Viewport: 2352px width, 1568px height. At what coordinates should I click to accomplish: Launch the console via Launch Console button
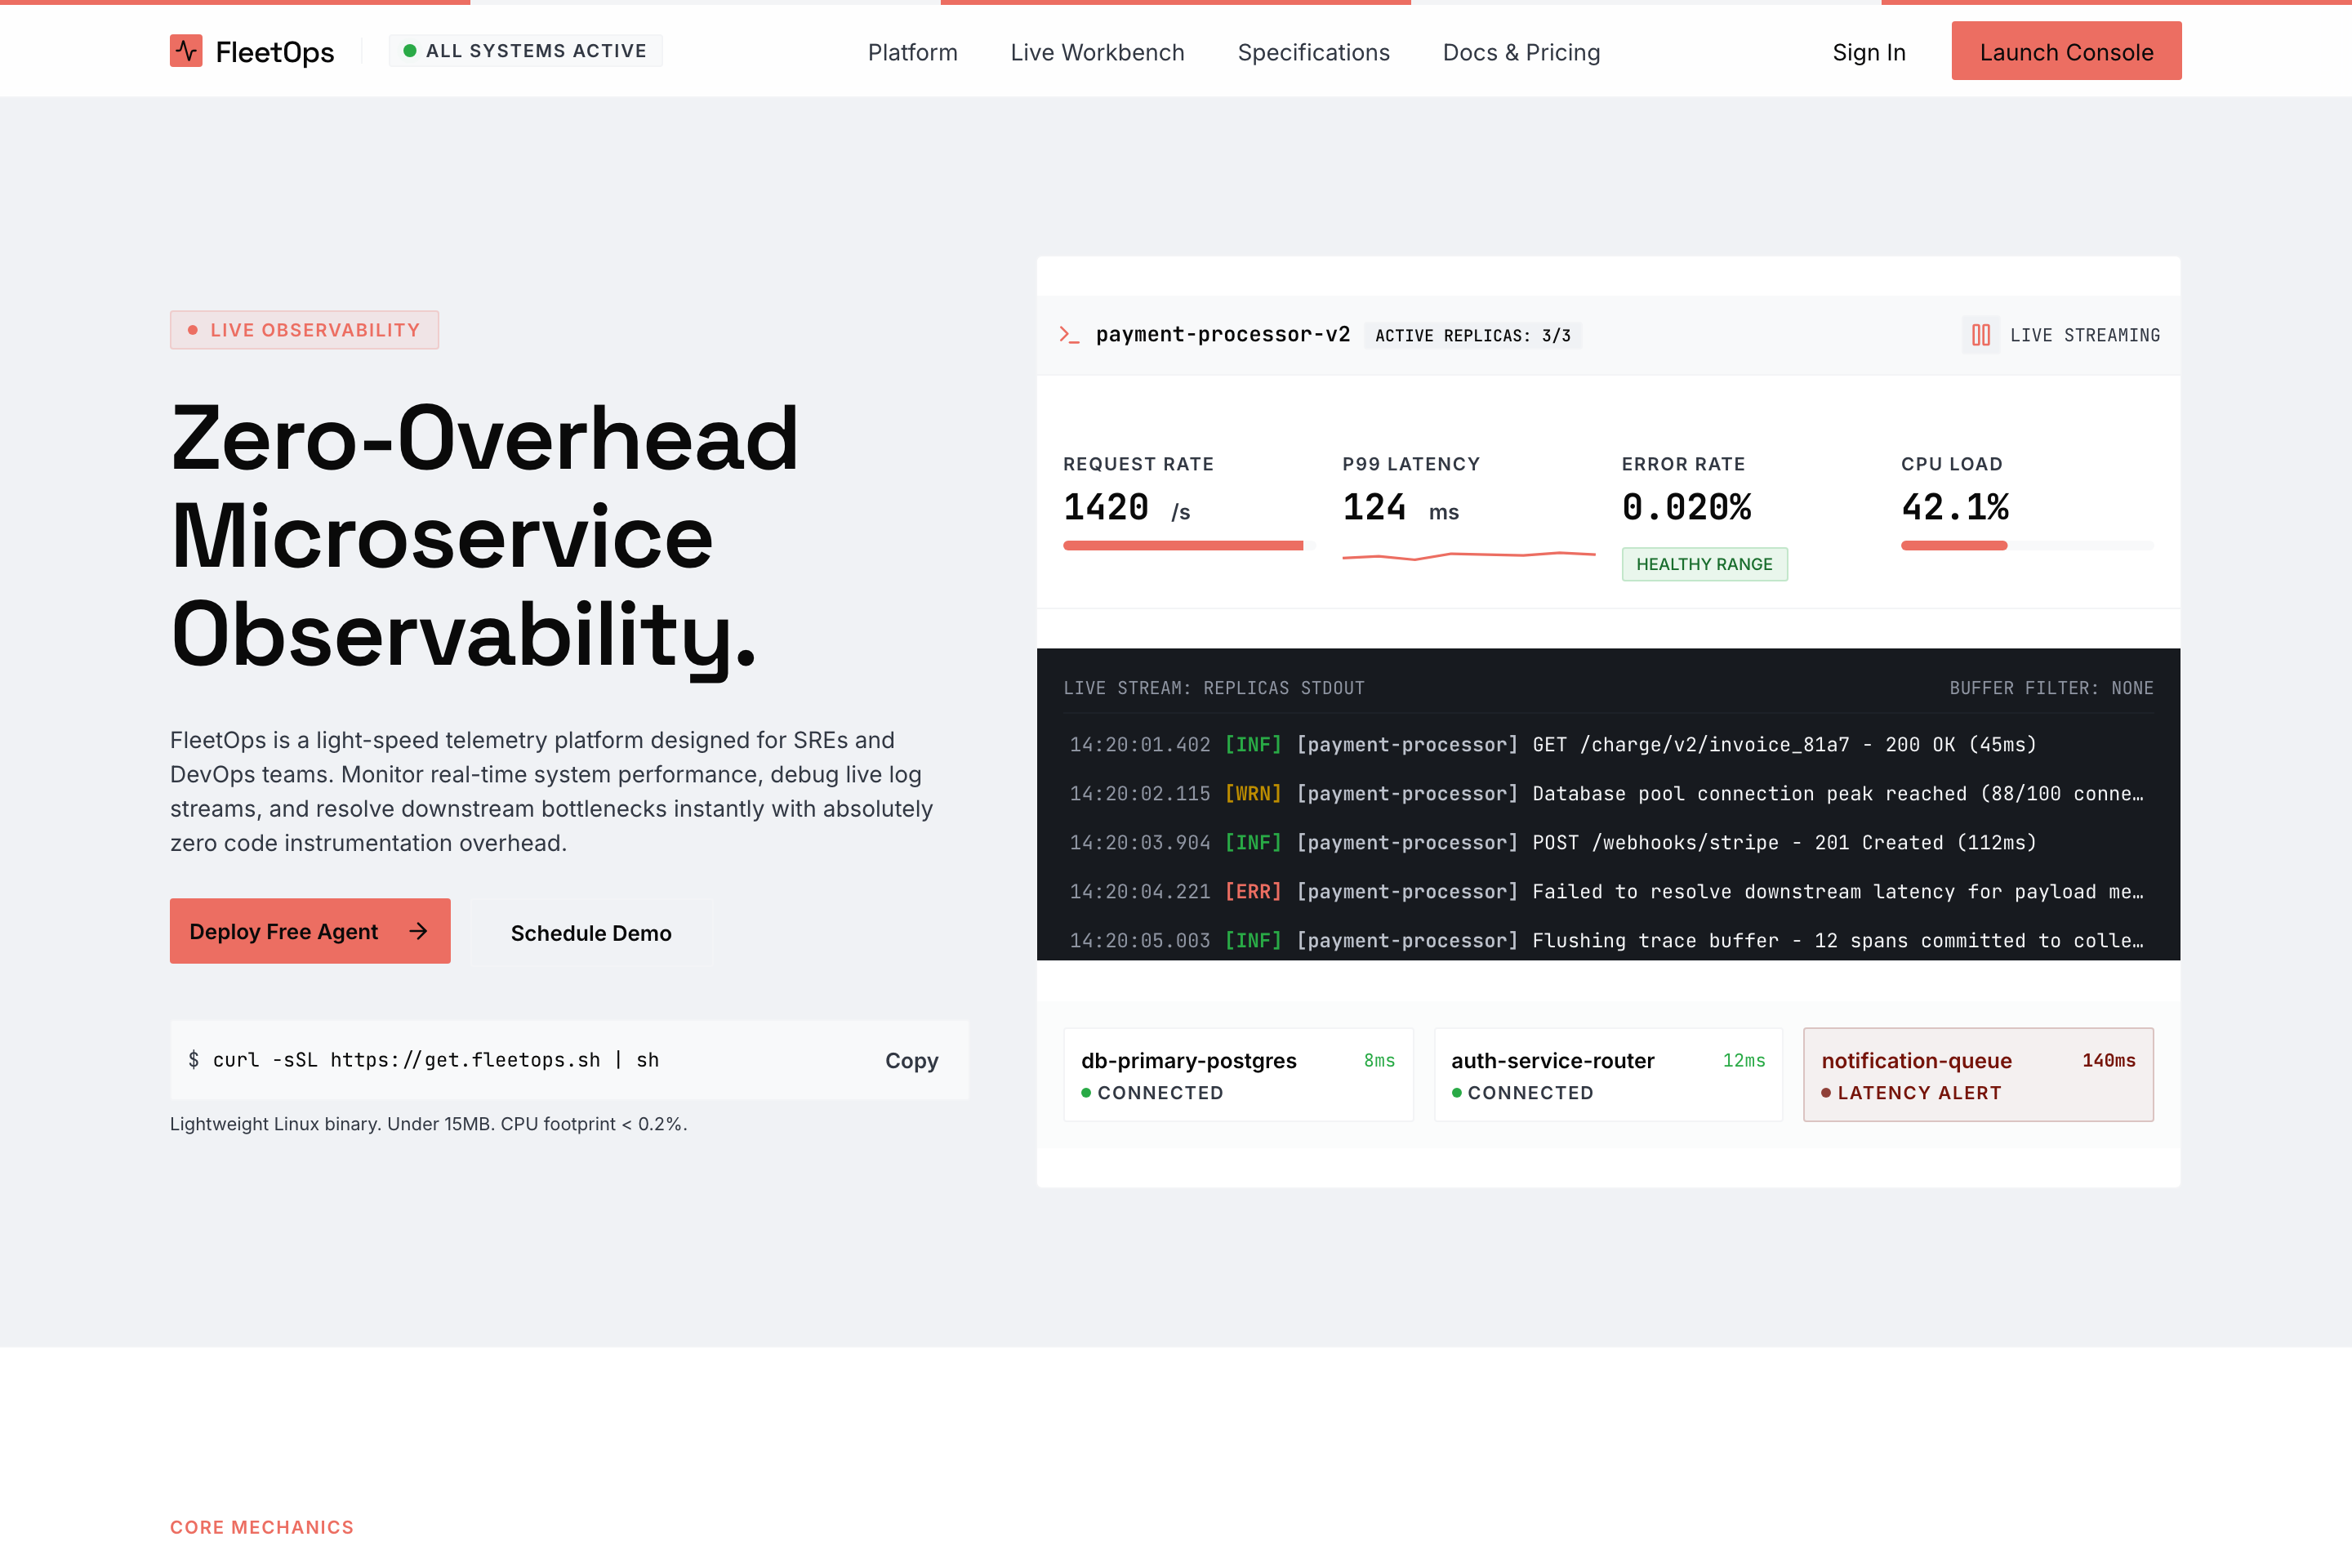coord(2066,51)
